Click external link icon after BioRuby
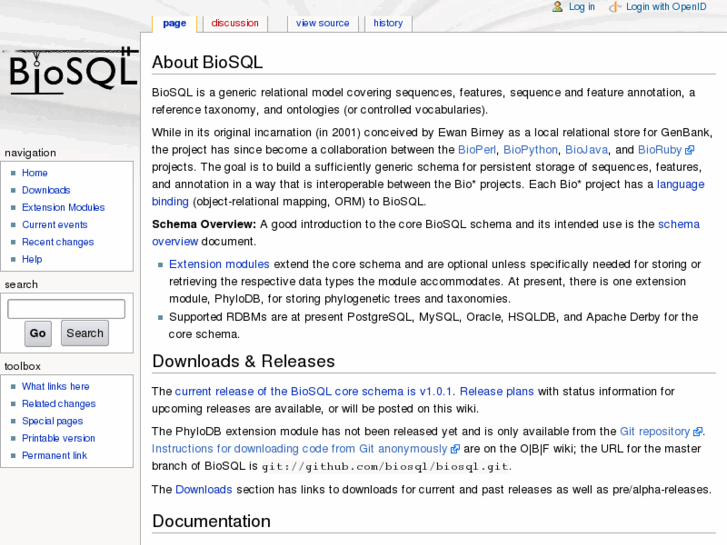727x545 pixels. click(690, 150)
